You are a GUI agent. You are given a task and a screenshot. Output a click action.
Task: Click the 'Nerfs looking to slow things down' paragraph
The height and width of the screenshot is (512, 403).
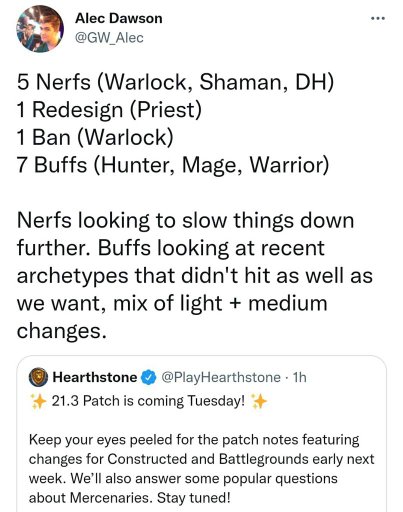click(195, 275)
